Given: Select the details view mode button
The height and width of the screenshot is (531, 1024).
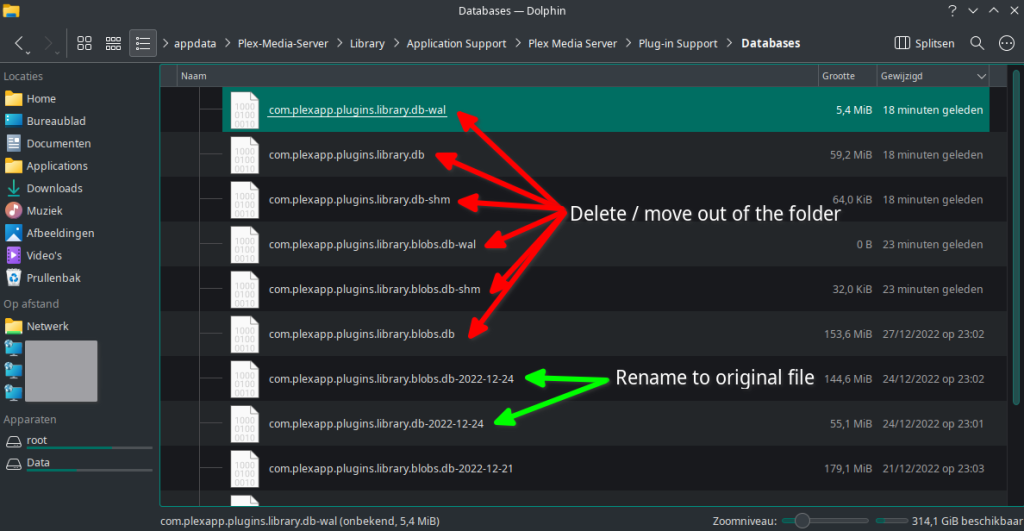Looking at the screenshot, I should point(143,44).
